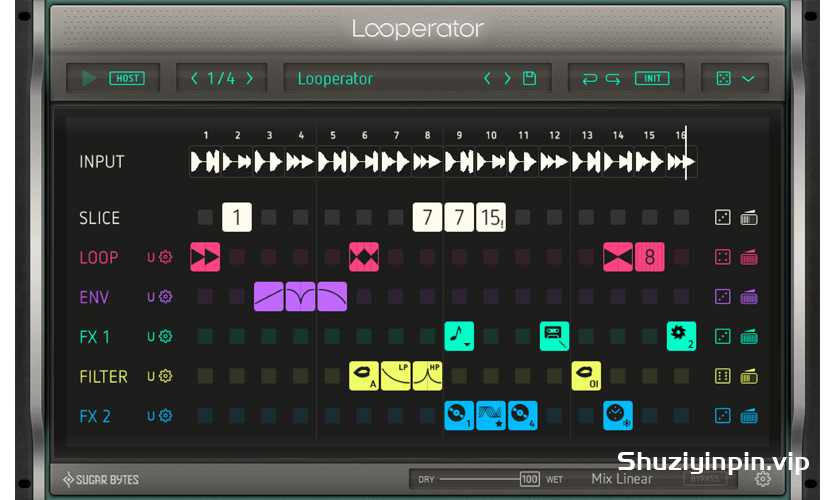Image resolution: width=835 pixels, height=500 pixels.
Task: Clear the FX 1 row with its eraser icon
Action: (749, 337)
